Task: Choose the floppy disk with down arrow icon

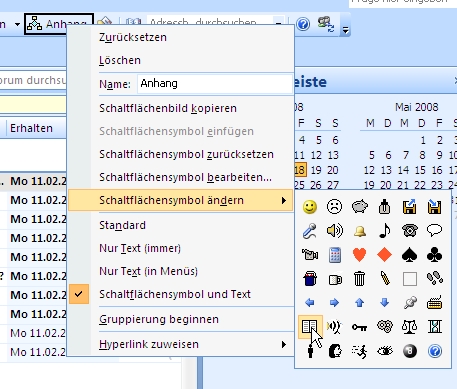Action: (434, 207)
